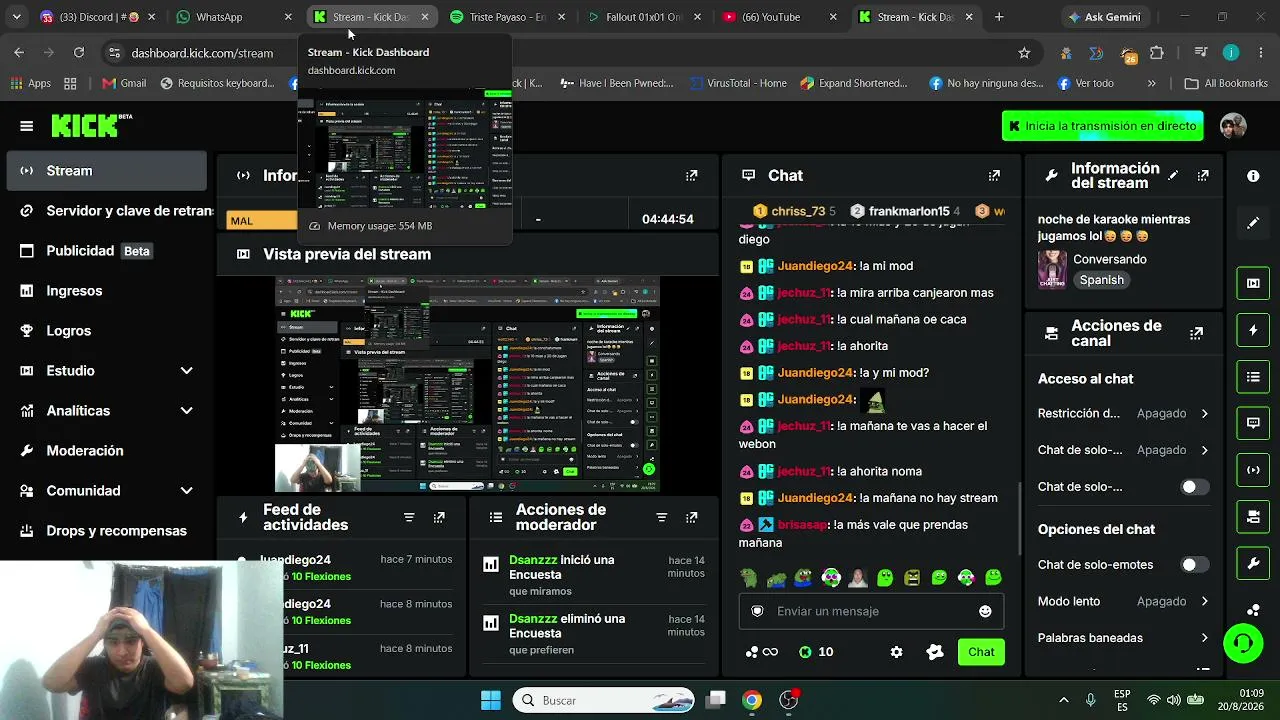1280x720 pixels.
Task: Click the Spanish language tag
Action: point(1102,280)
